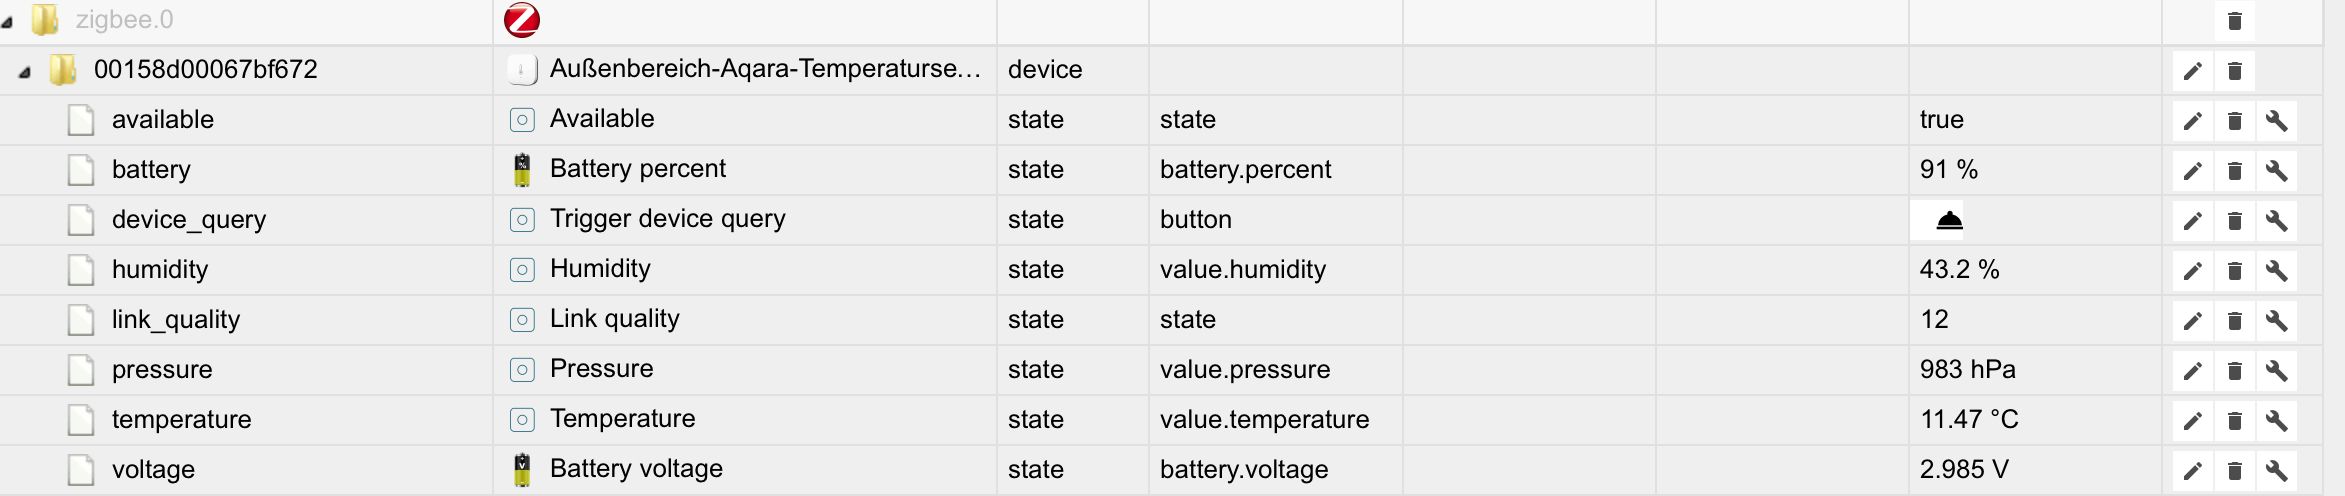Edit the 00158d00067bf672 device object
This screenshot has width=2345, height=496.
pyautogui.click(x=2192, y=71)
